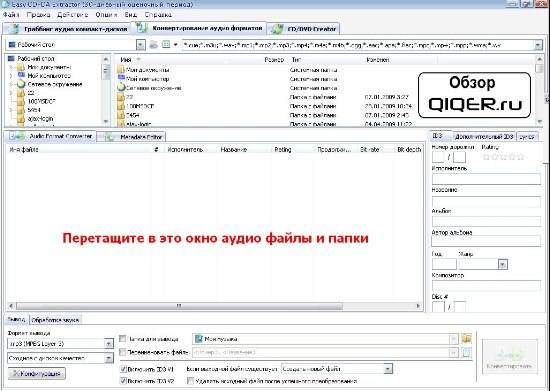Screen dimensions: 550x391
Task: Open the Вид menu
Action: click(x=130, y=15)
